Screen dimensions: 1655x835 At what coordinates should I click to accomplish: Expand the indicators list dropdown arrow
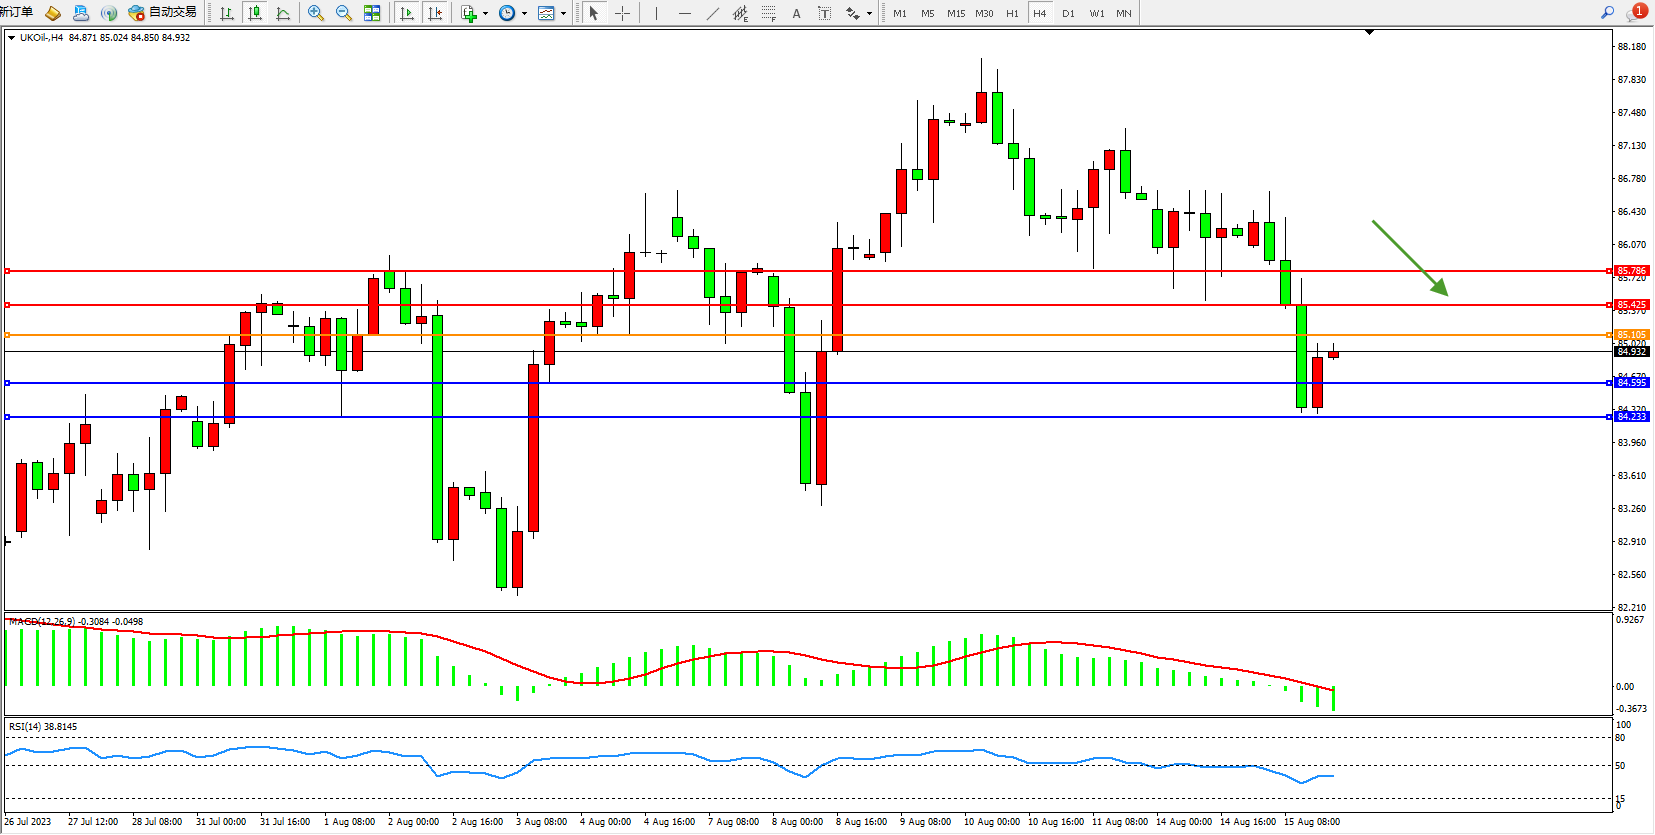tap(486, 14)
